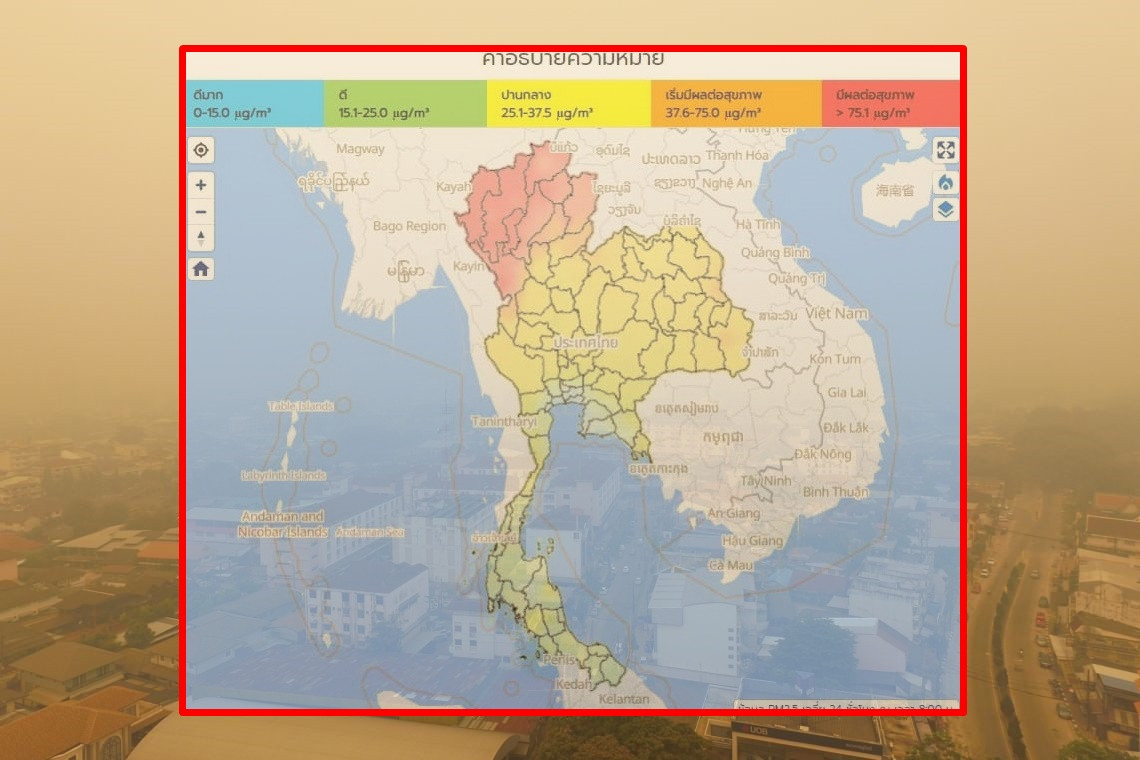Select the Việt Nam label on map
1140x760 pixels.
click(x=838, y=313)
